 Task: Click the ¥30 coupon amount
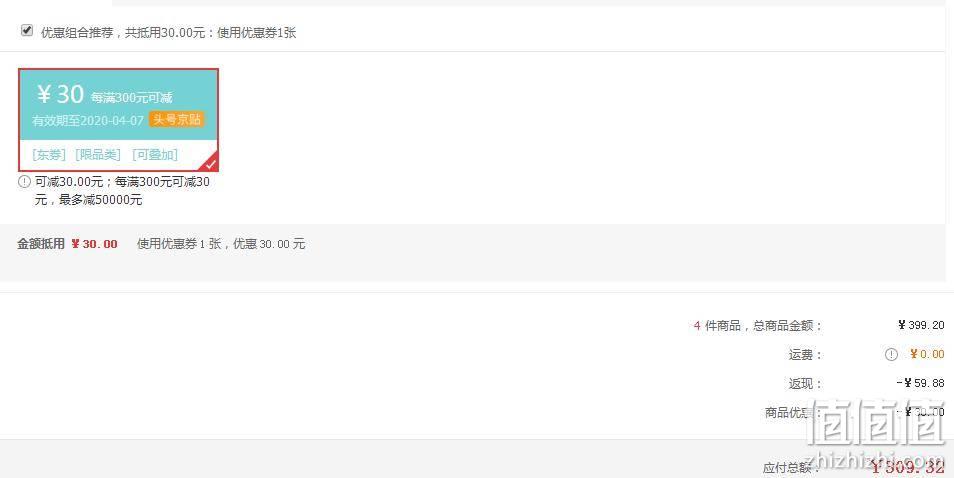60,94
